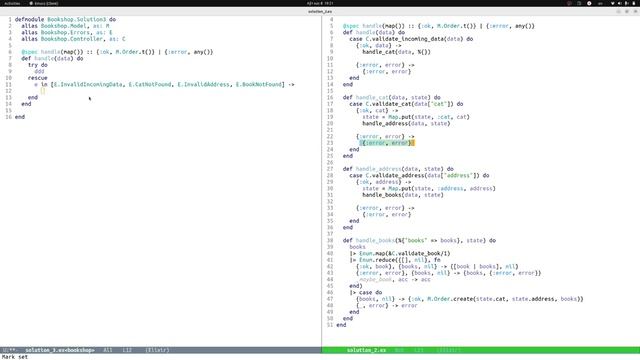This screenshot has width=640, height=360.
Task: Click the battery icon in the top bar
Action: point(634,3)
